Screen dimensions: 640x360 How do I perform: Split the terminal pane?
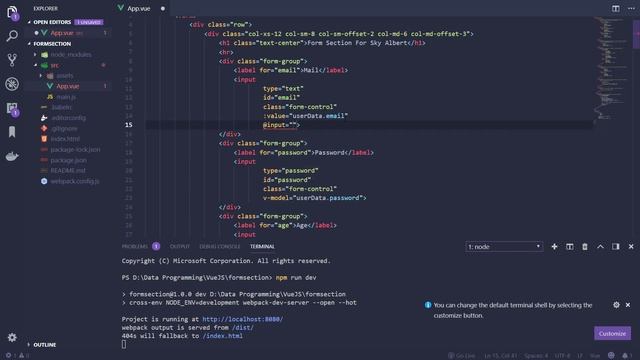click(x=570, y=247)
